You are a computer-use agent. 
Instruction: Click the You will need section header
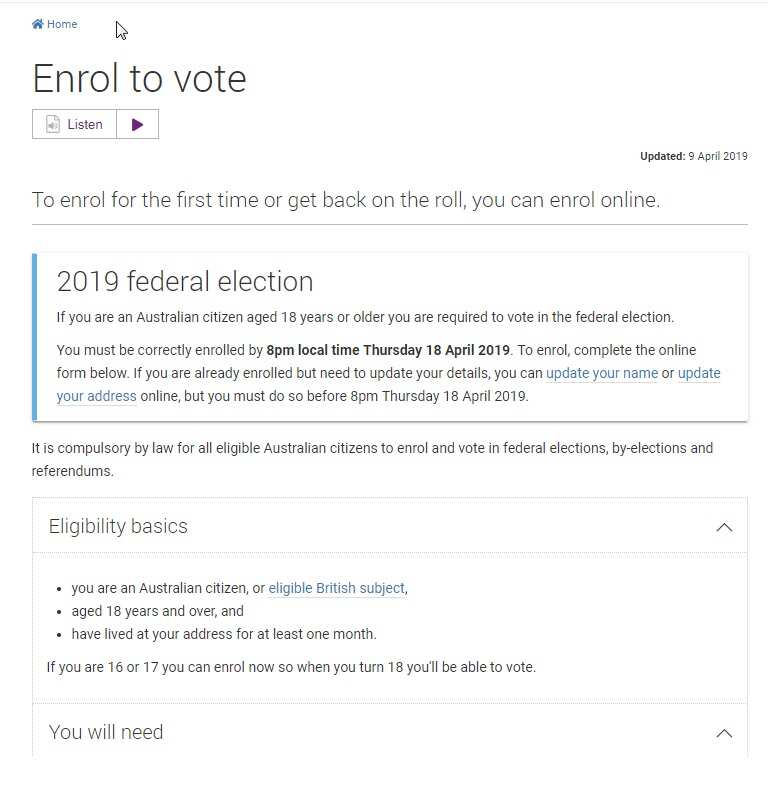[106, 732]
